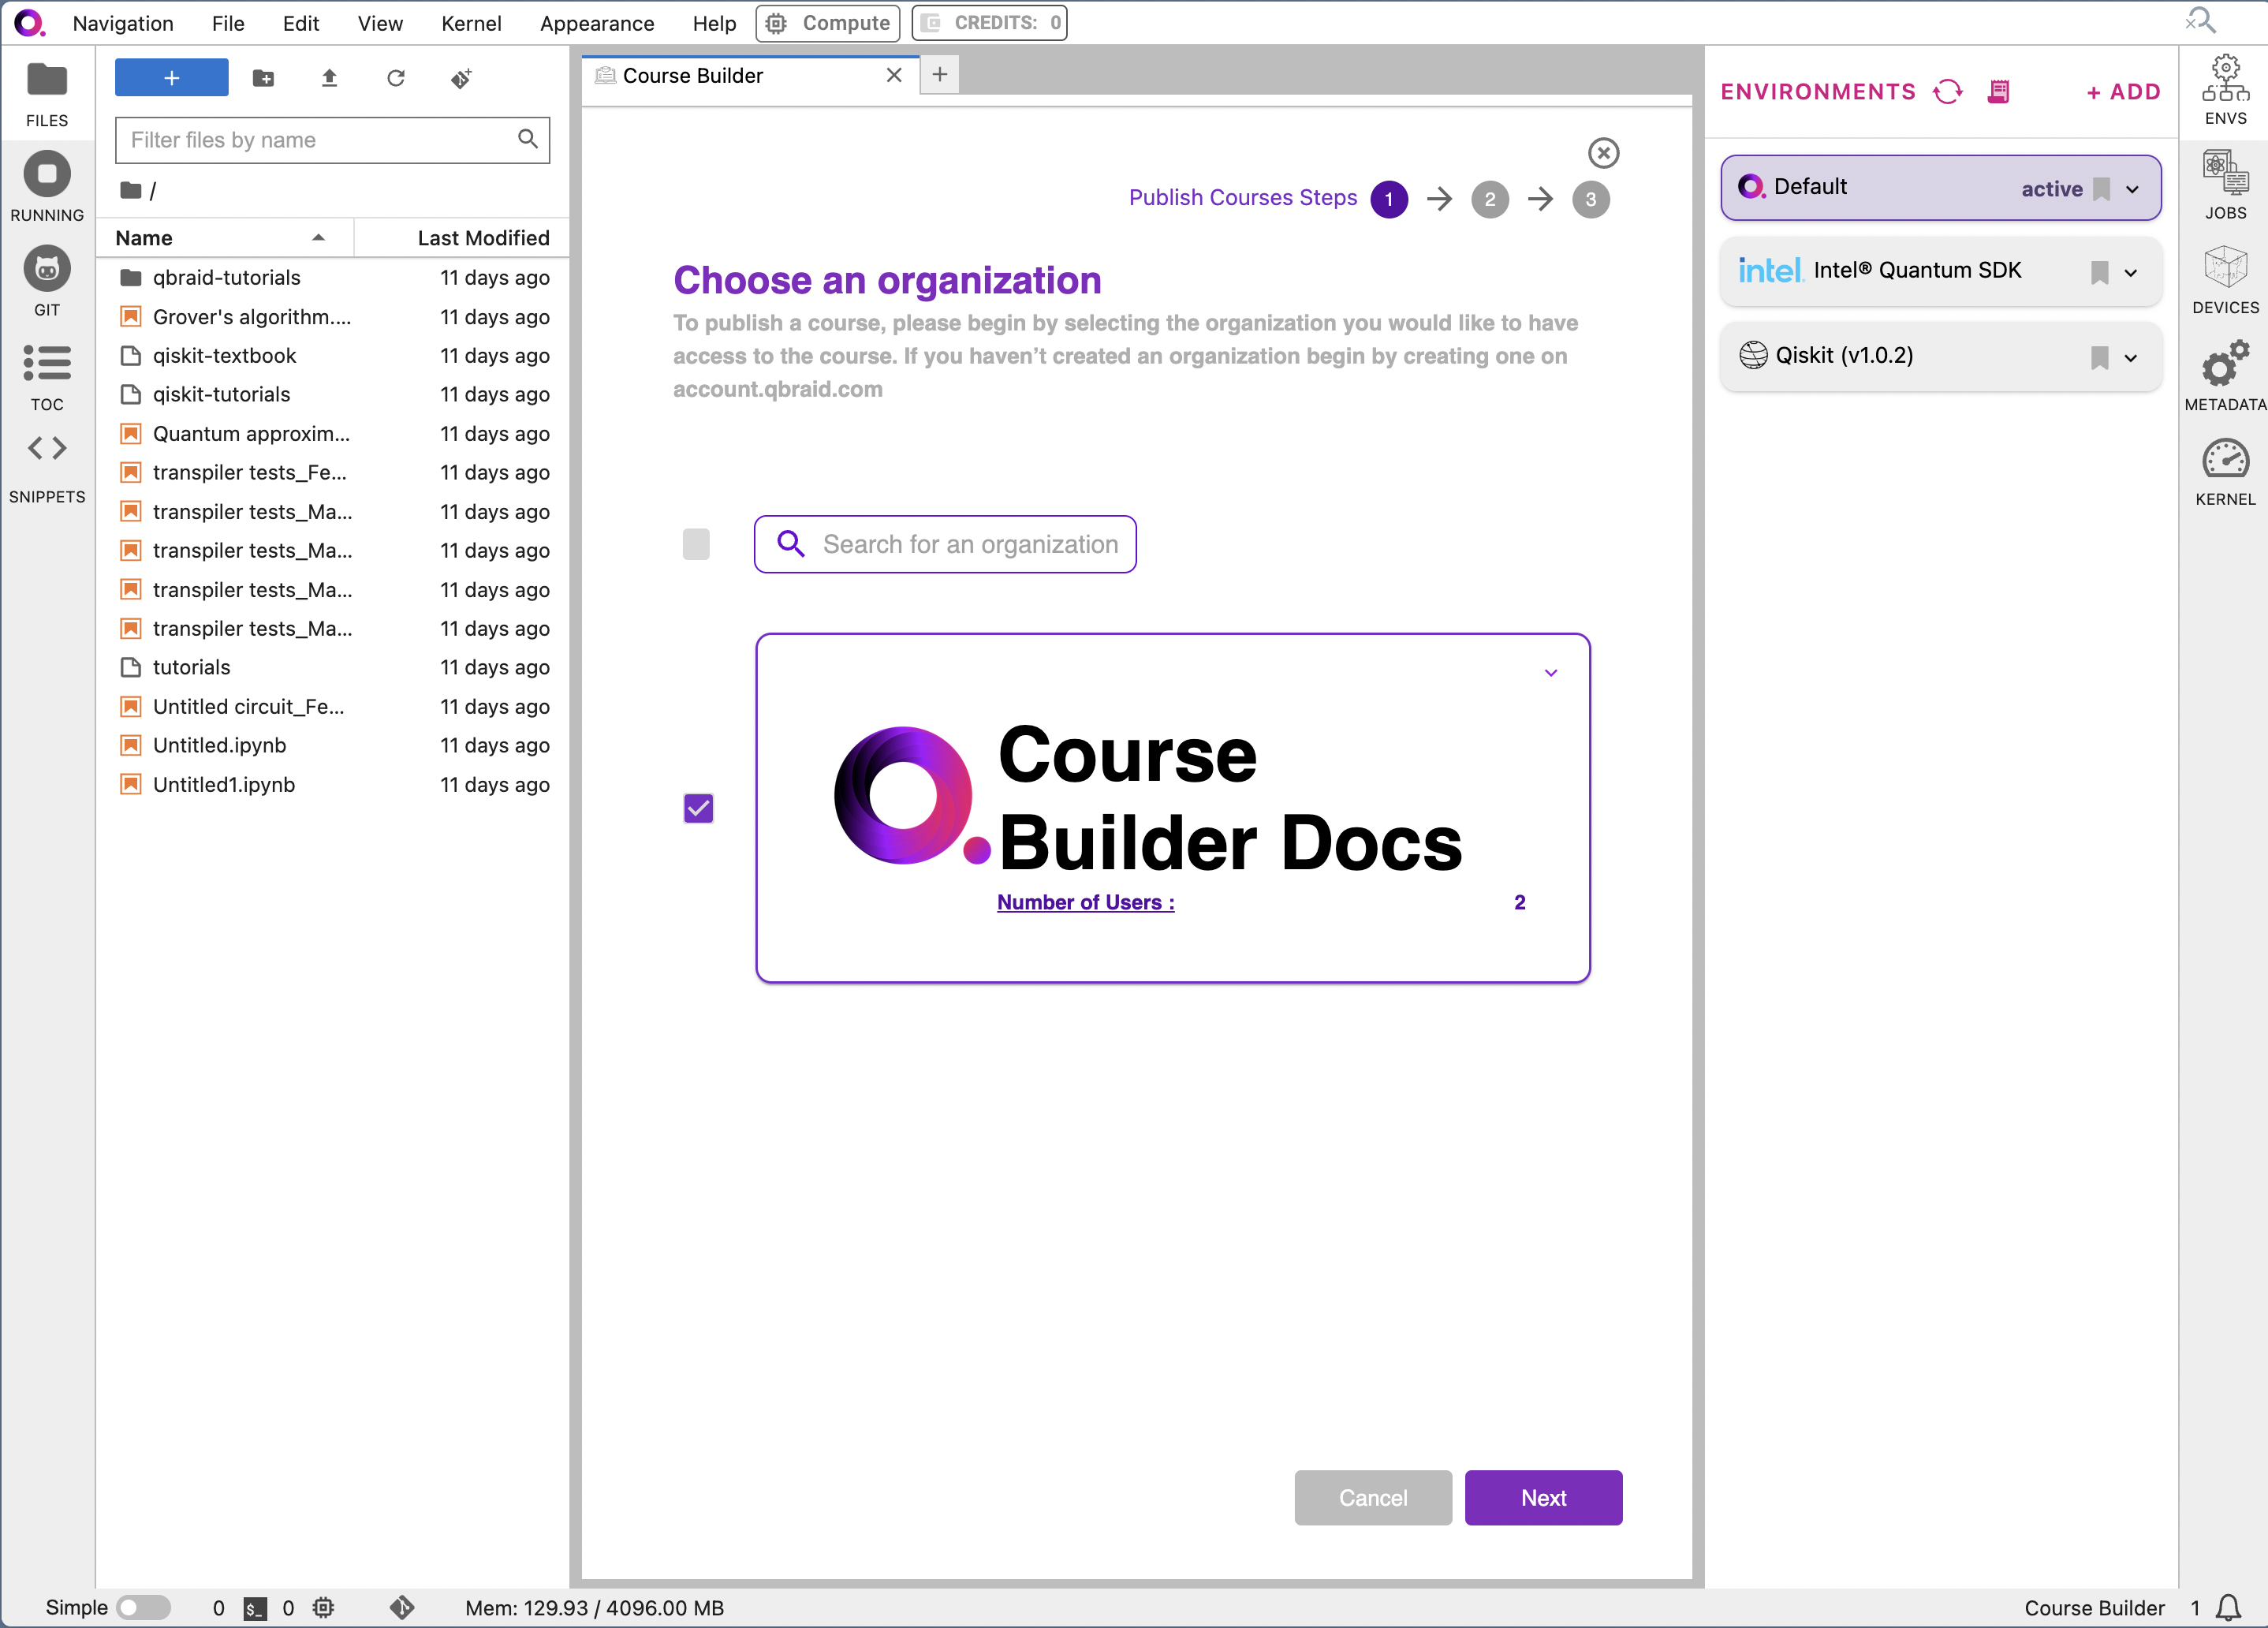Open the Help menu

point(714,23)
